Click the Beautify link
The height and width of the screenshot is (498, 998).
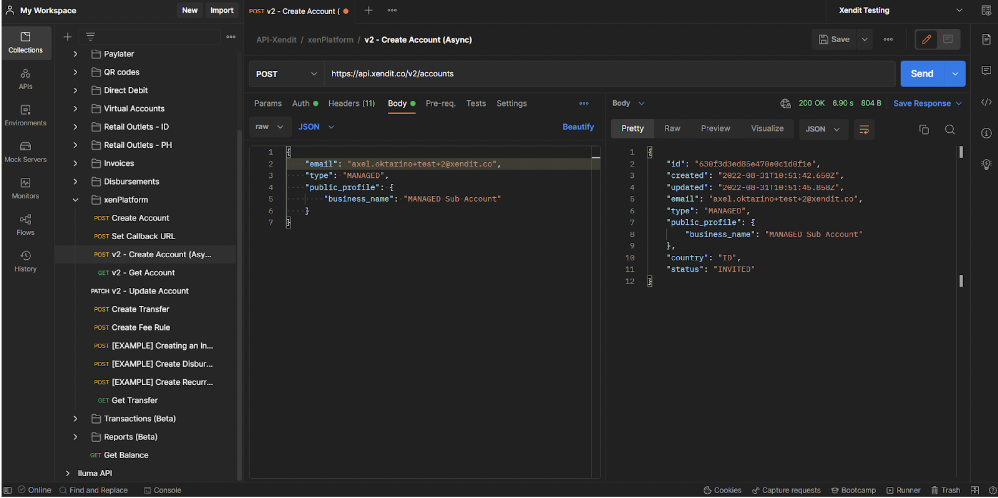[x=578, y=127]
